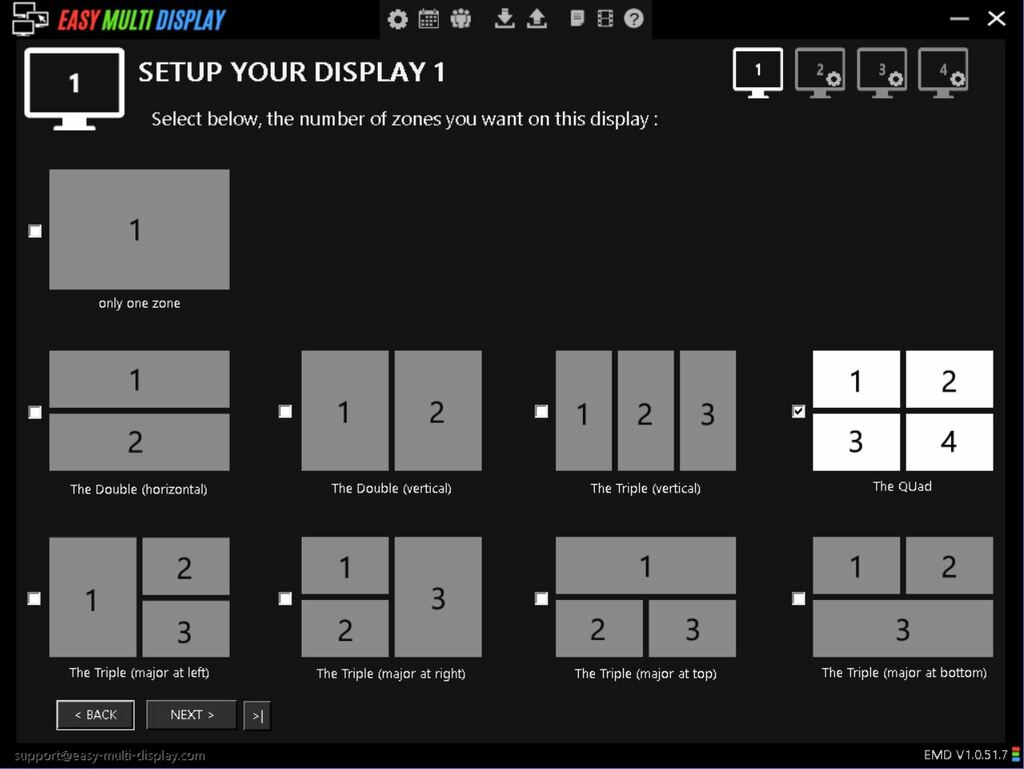1024x769 pixels.
Task: Click the < BACK button
Action: (95, 714)
